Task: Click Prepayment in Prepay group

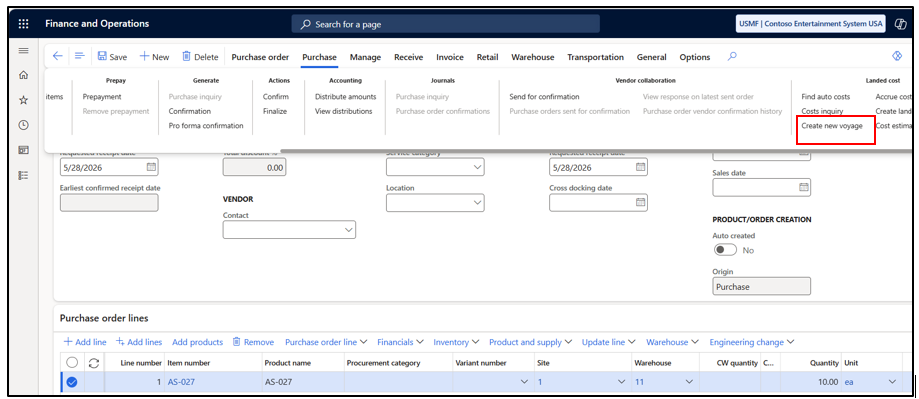Action: 102,97
